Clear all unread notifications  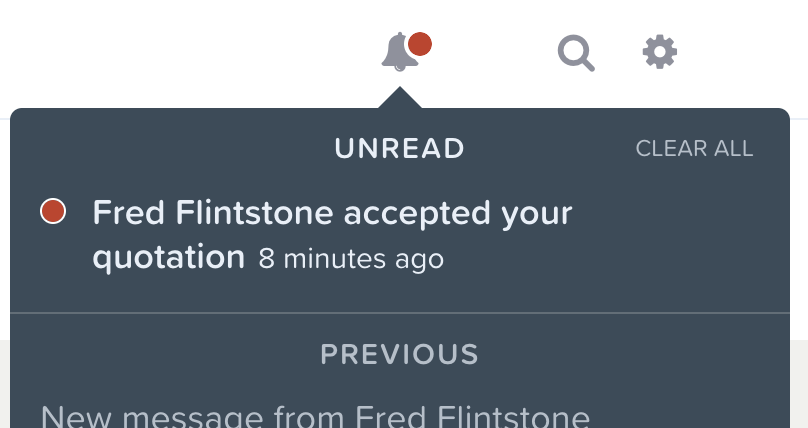pyautogui.click(x=694, y=149)
